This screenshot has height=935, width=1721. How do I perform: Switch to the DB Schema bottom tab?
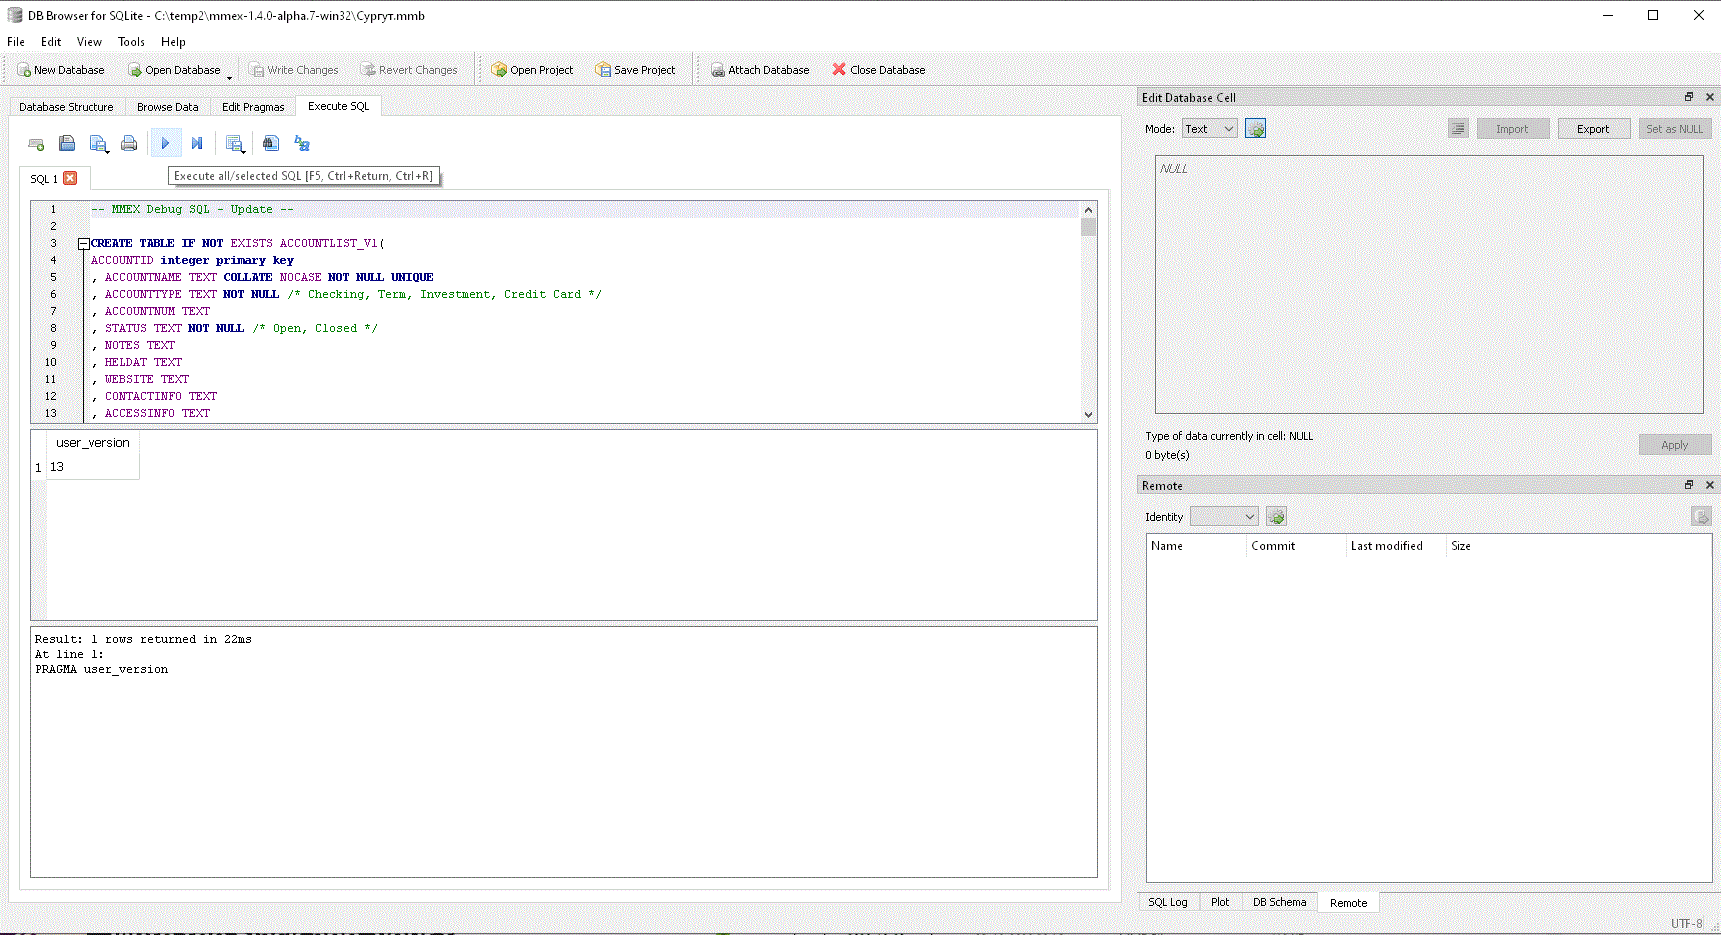[x=1279, y=902]
